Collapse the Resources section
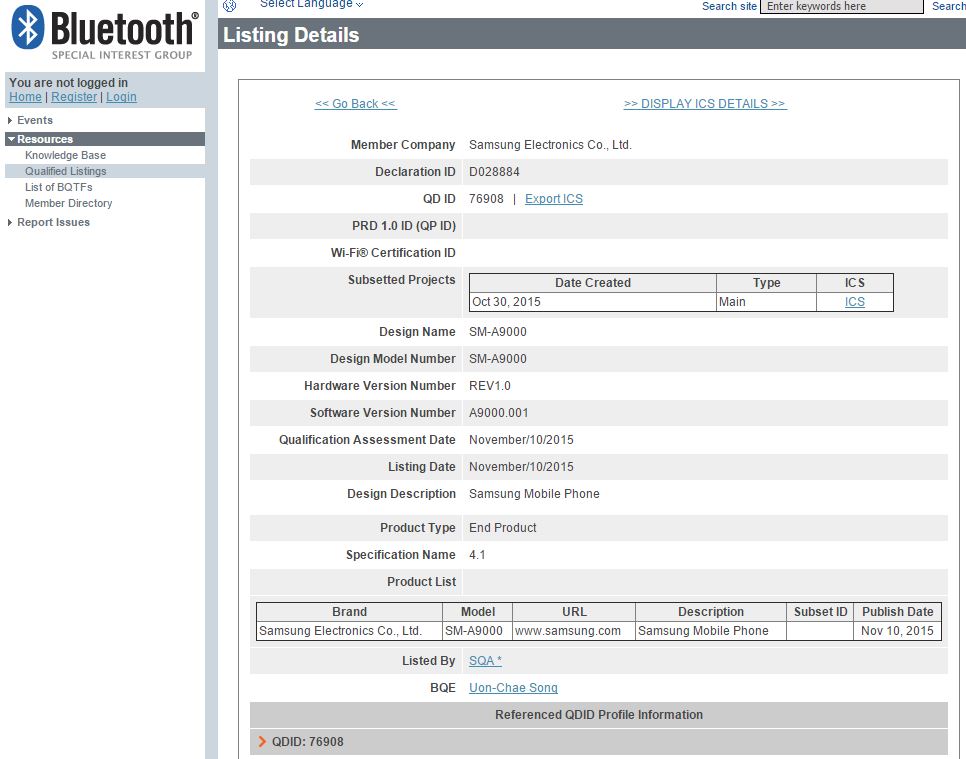 [44, 139]
